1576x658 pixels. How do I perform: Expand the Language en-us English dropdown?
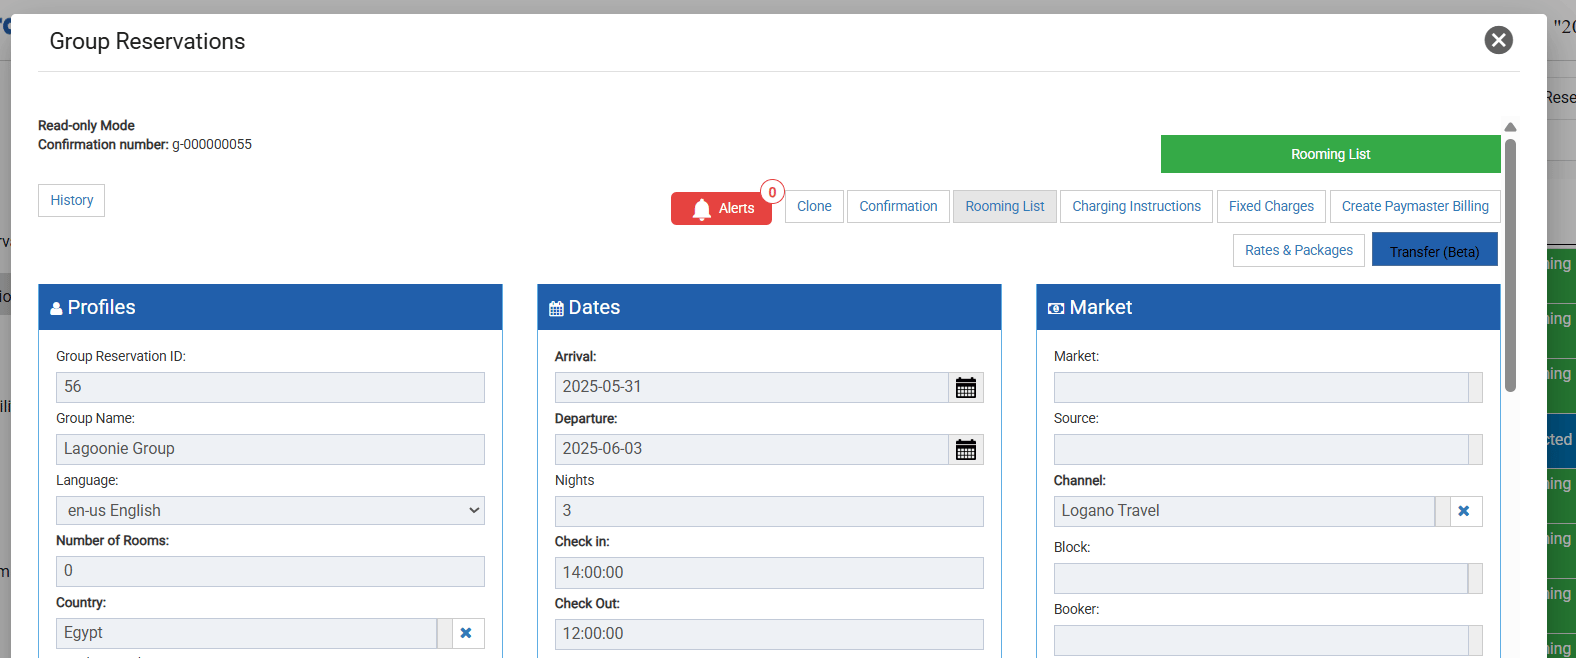point(270,511)
